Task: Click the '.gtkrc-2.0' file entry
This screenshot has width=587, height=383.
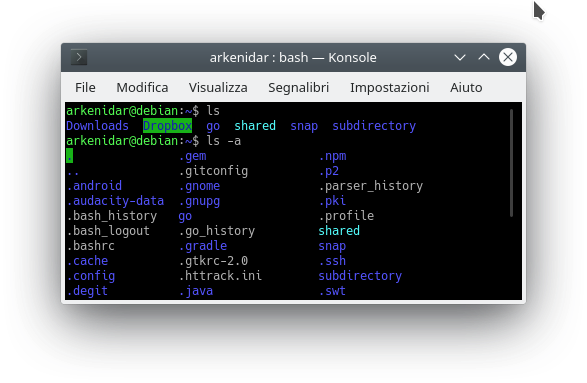Action: pos(213,261)
